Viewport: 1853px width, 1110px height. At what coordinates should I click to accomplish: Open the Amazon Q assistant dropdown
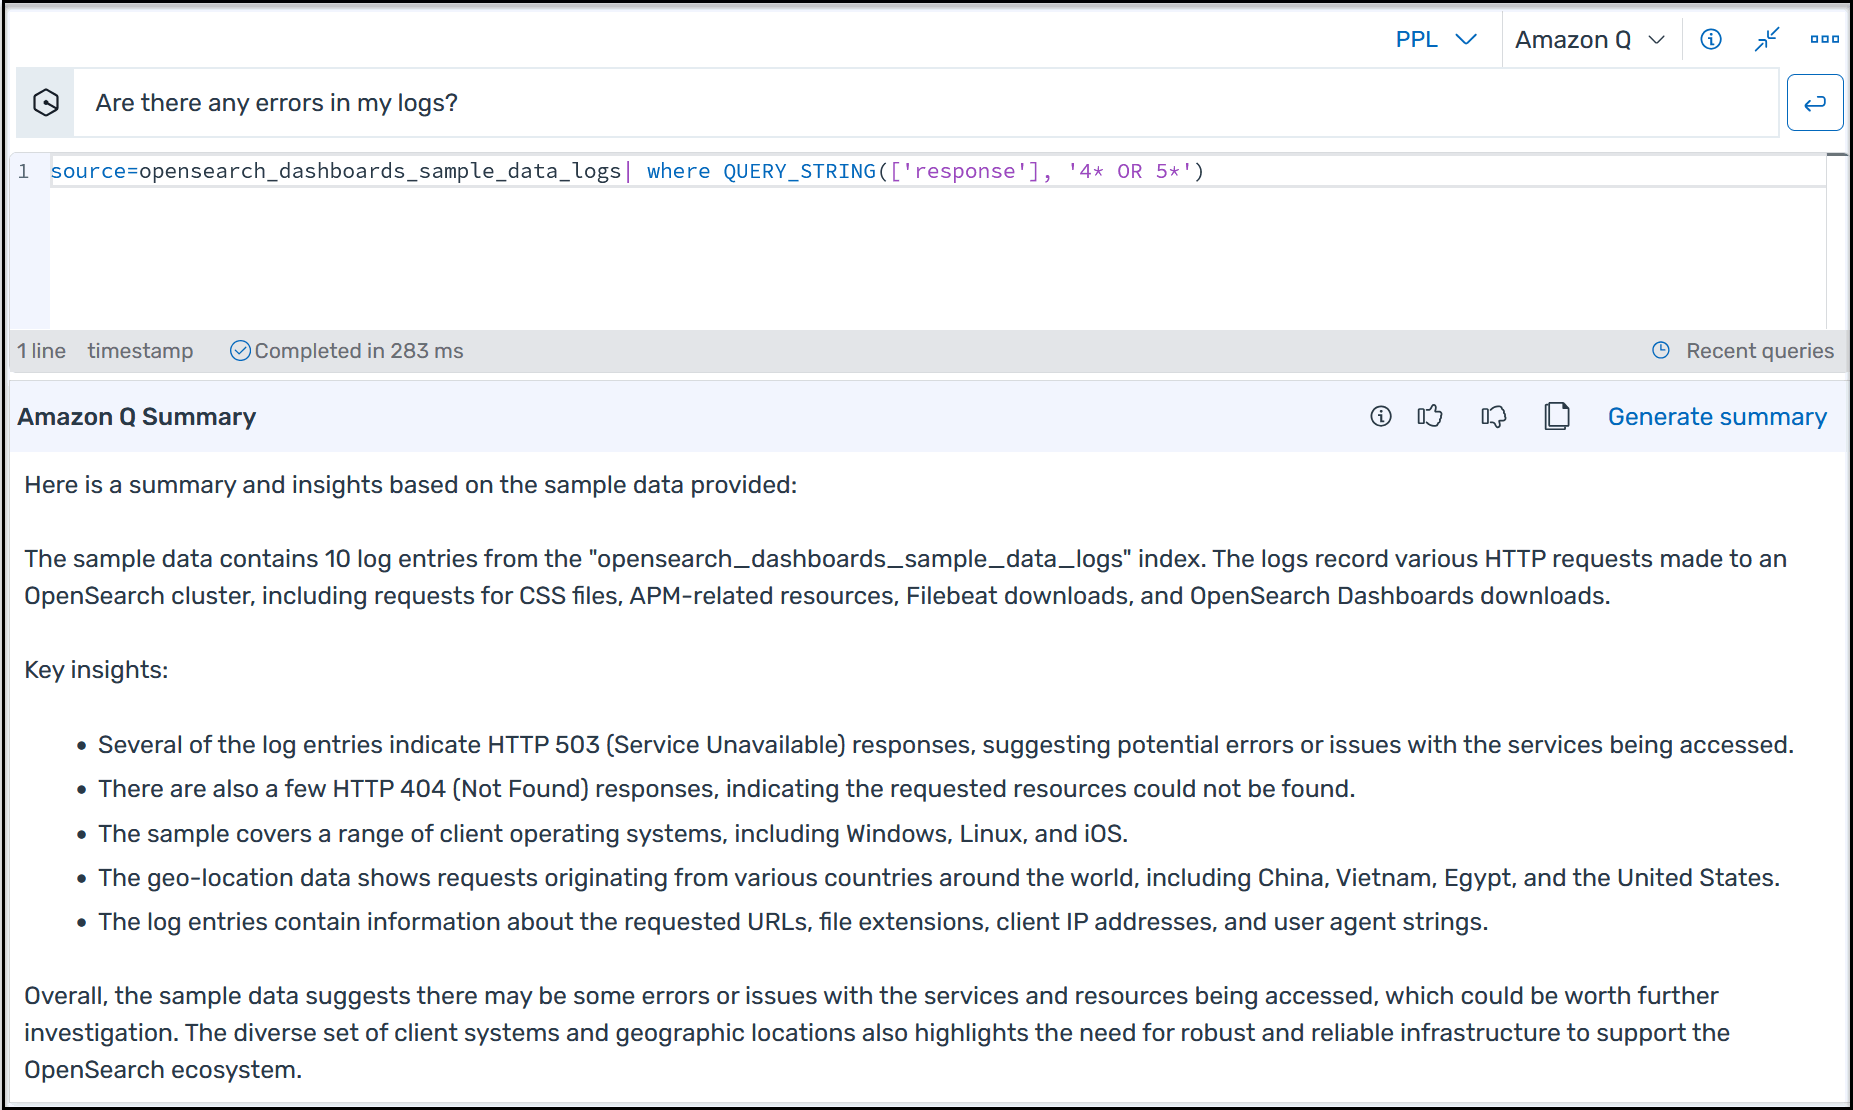click(x=1589, y=39)
